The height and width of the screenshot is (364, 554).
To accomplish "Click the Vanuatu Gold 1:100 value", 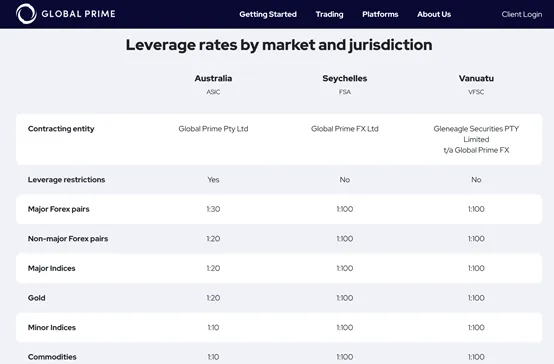I will [476, 298].
